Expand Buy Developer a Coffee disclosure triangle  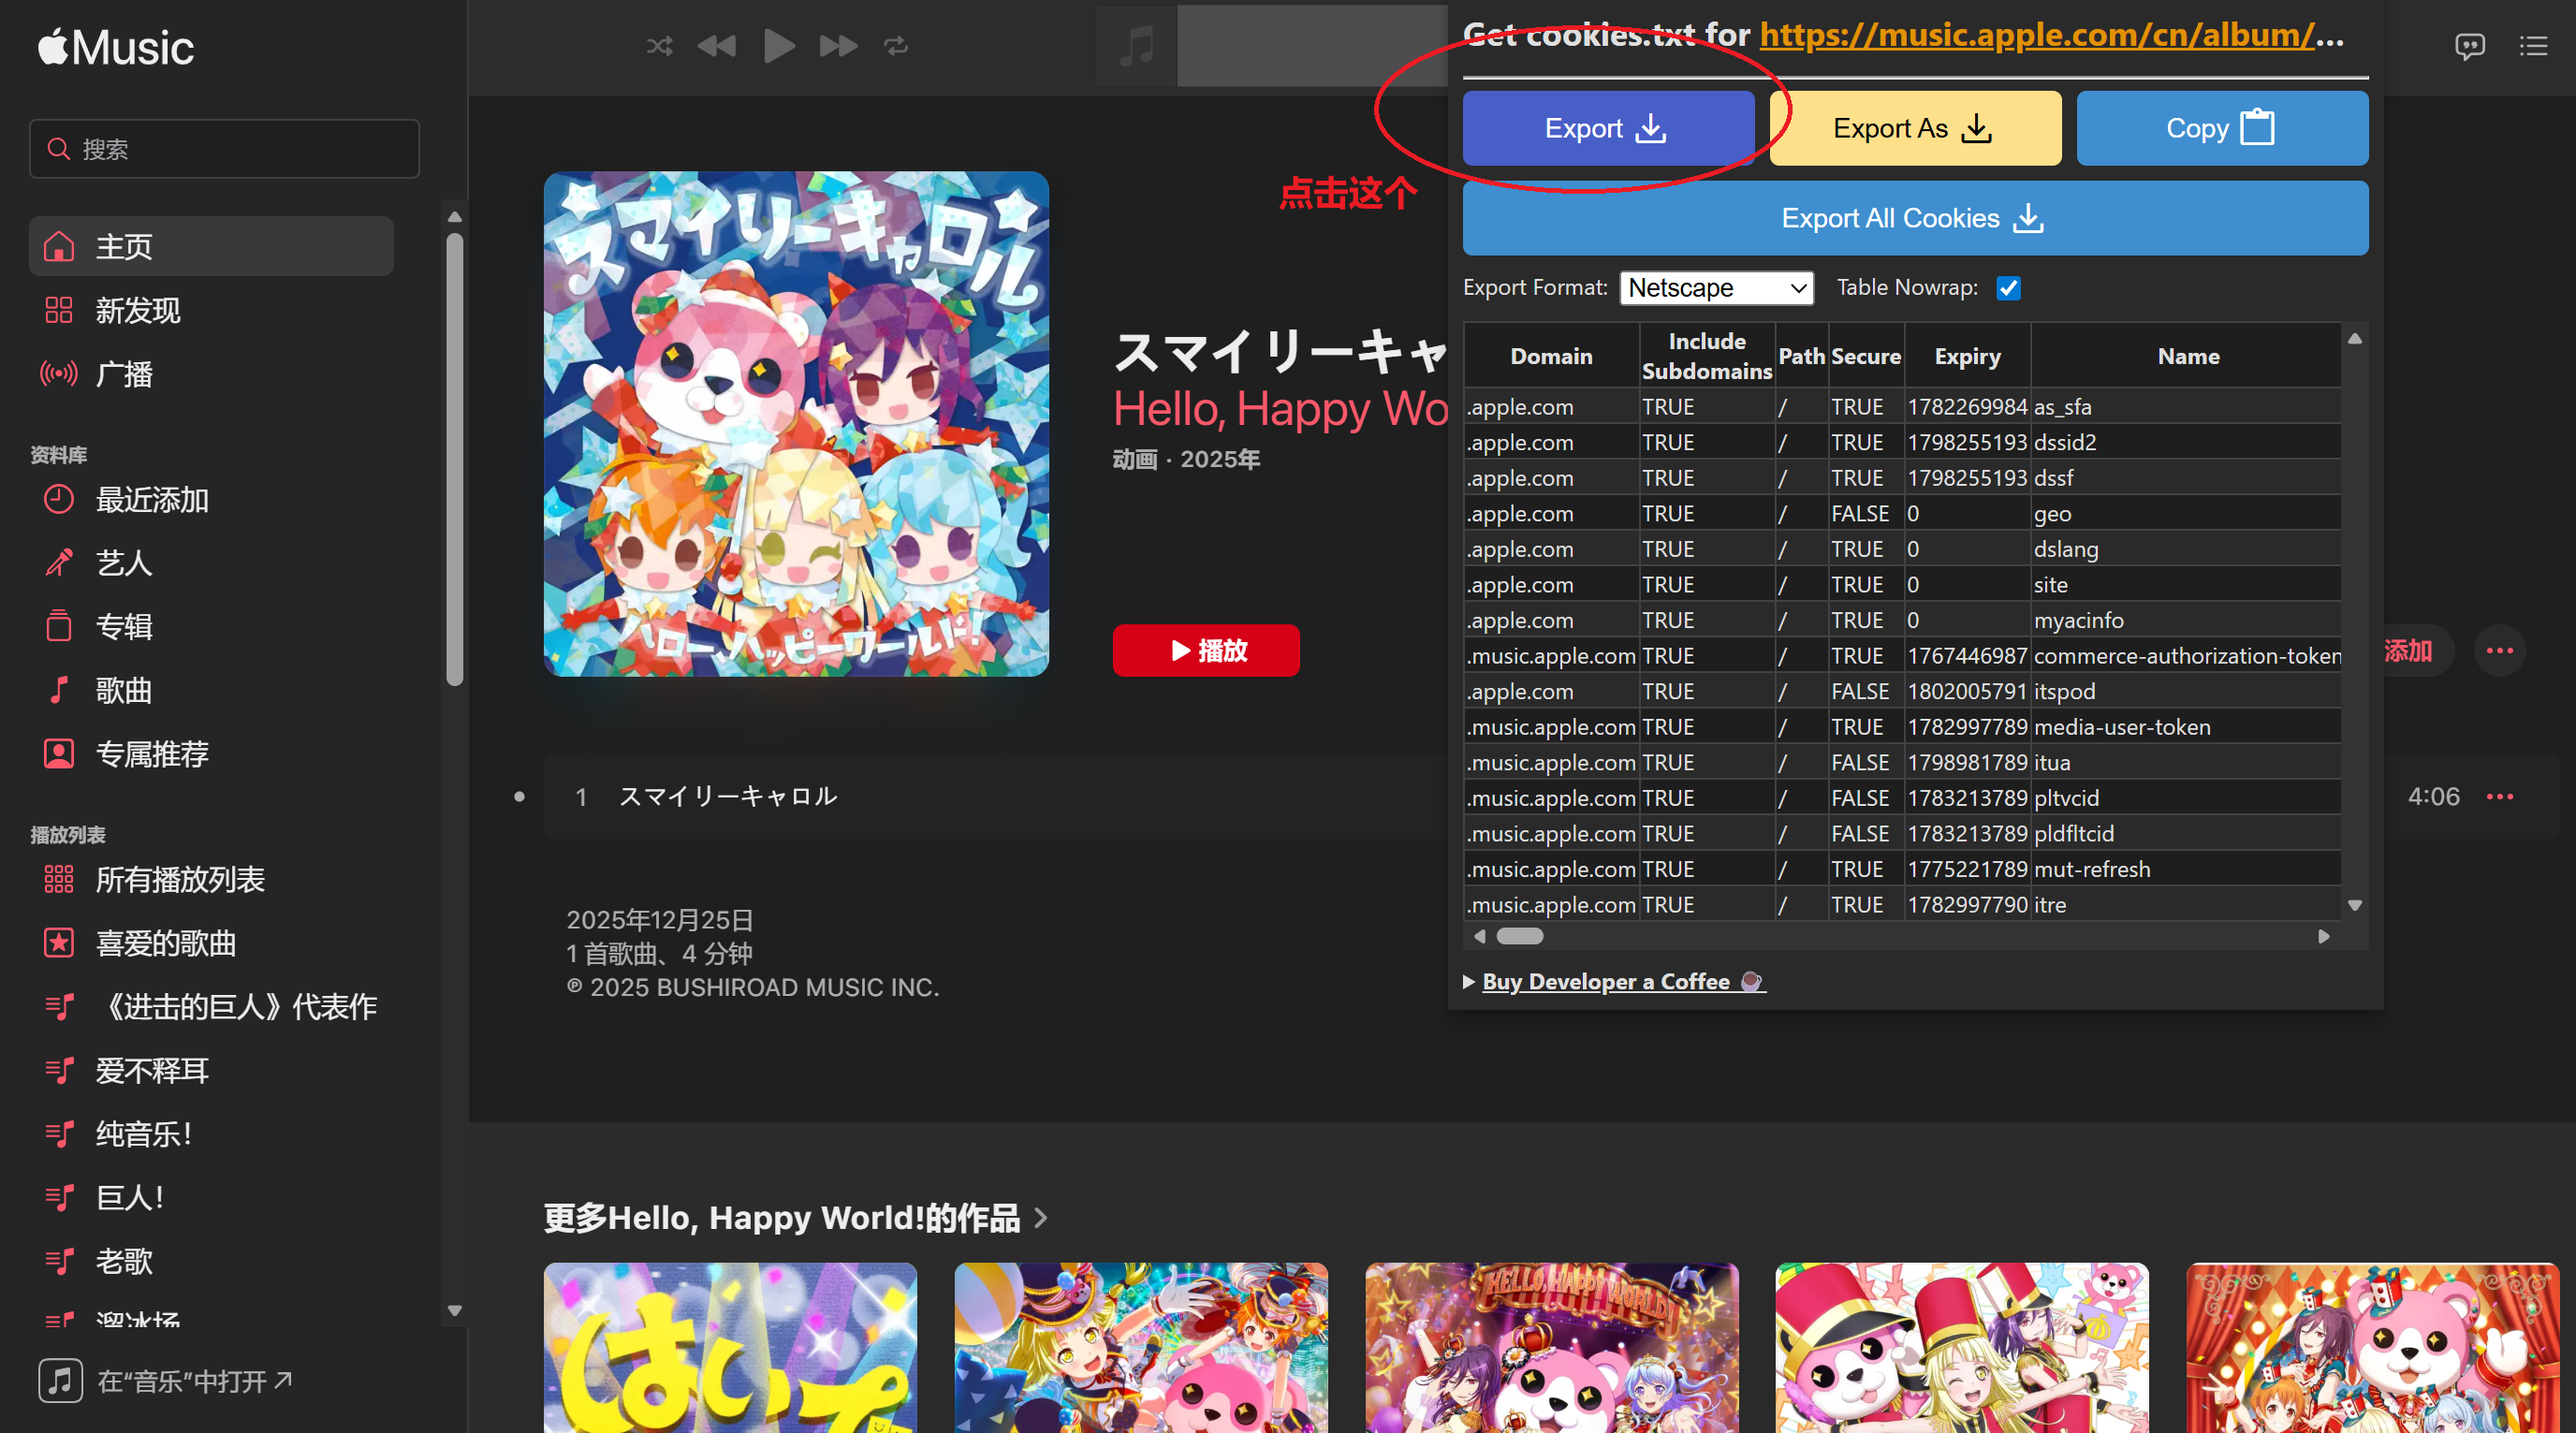coord(1469,982)
